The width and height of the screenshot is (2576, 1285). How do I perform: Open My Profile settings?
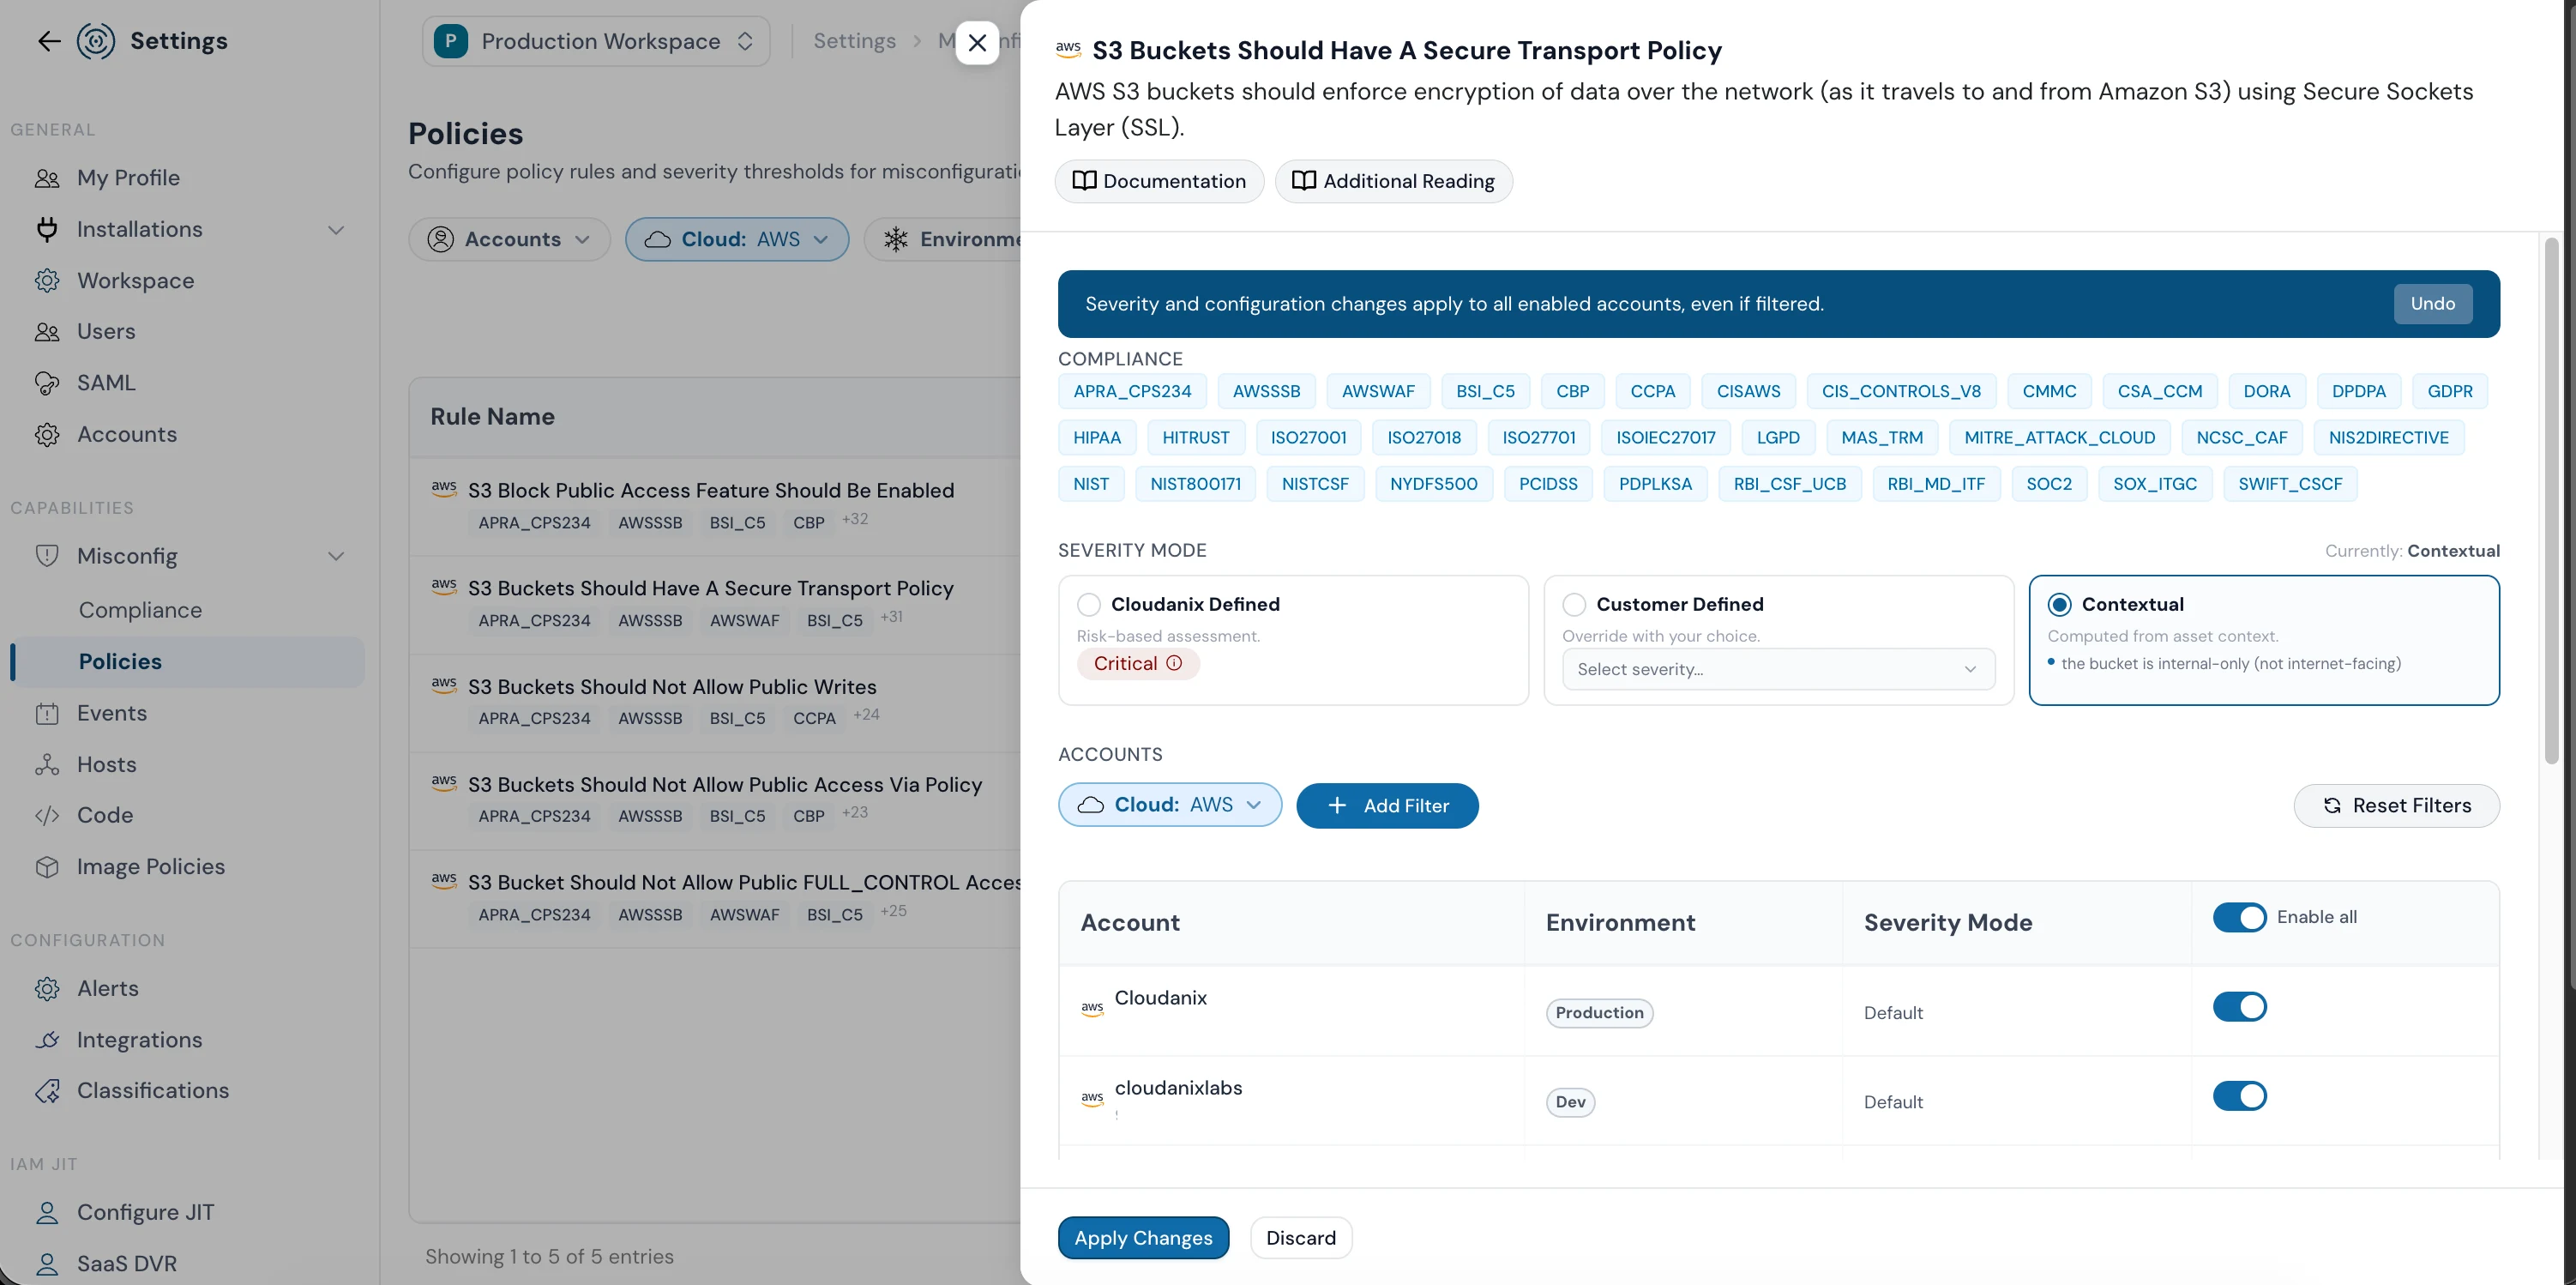[129, 178]
